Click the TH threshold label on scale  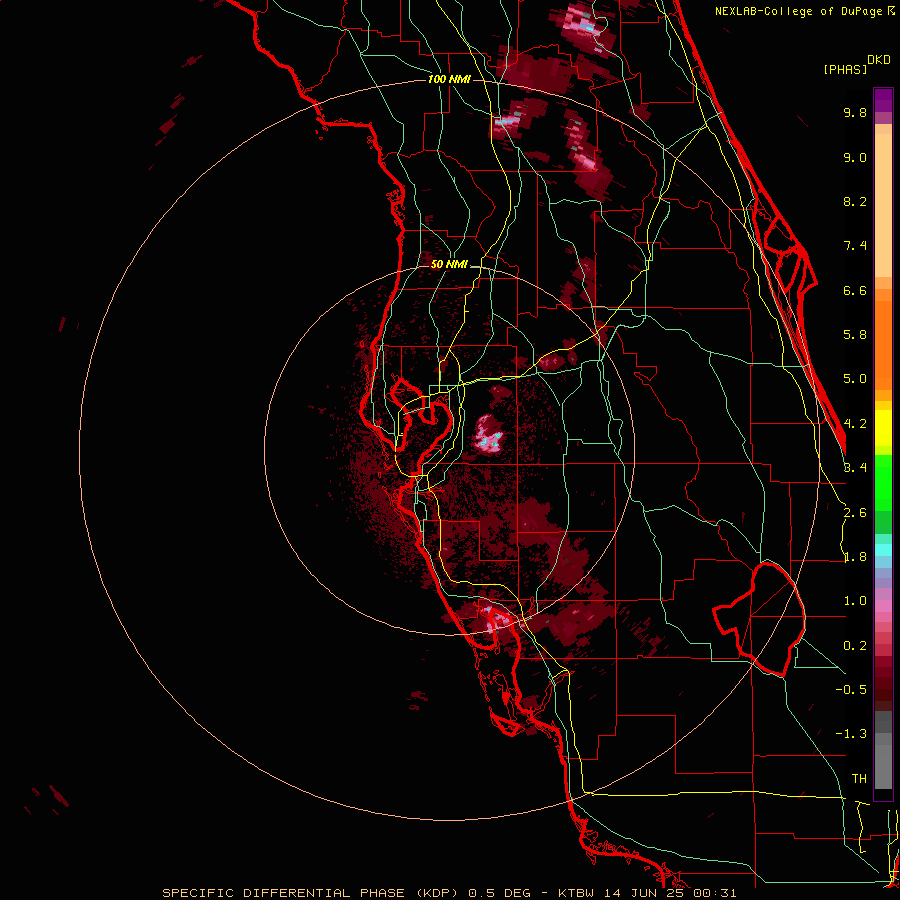(x=859, y=779)
